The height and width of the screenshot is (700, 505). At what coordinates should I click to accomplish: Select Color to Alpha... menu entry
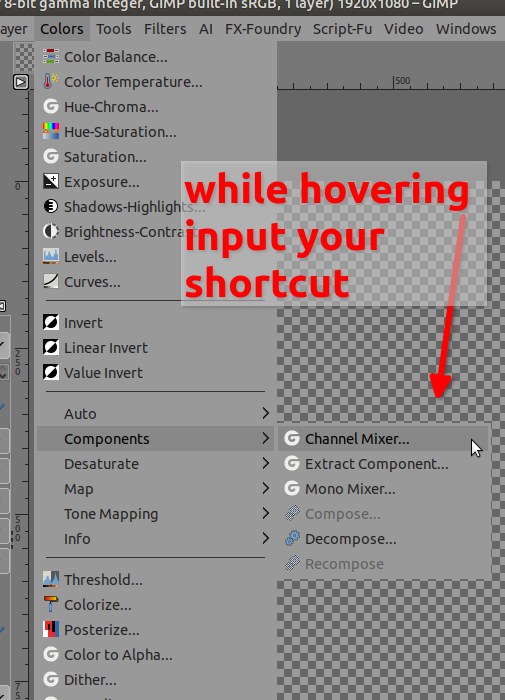click(155, 654)
